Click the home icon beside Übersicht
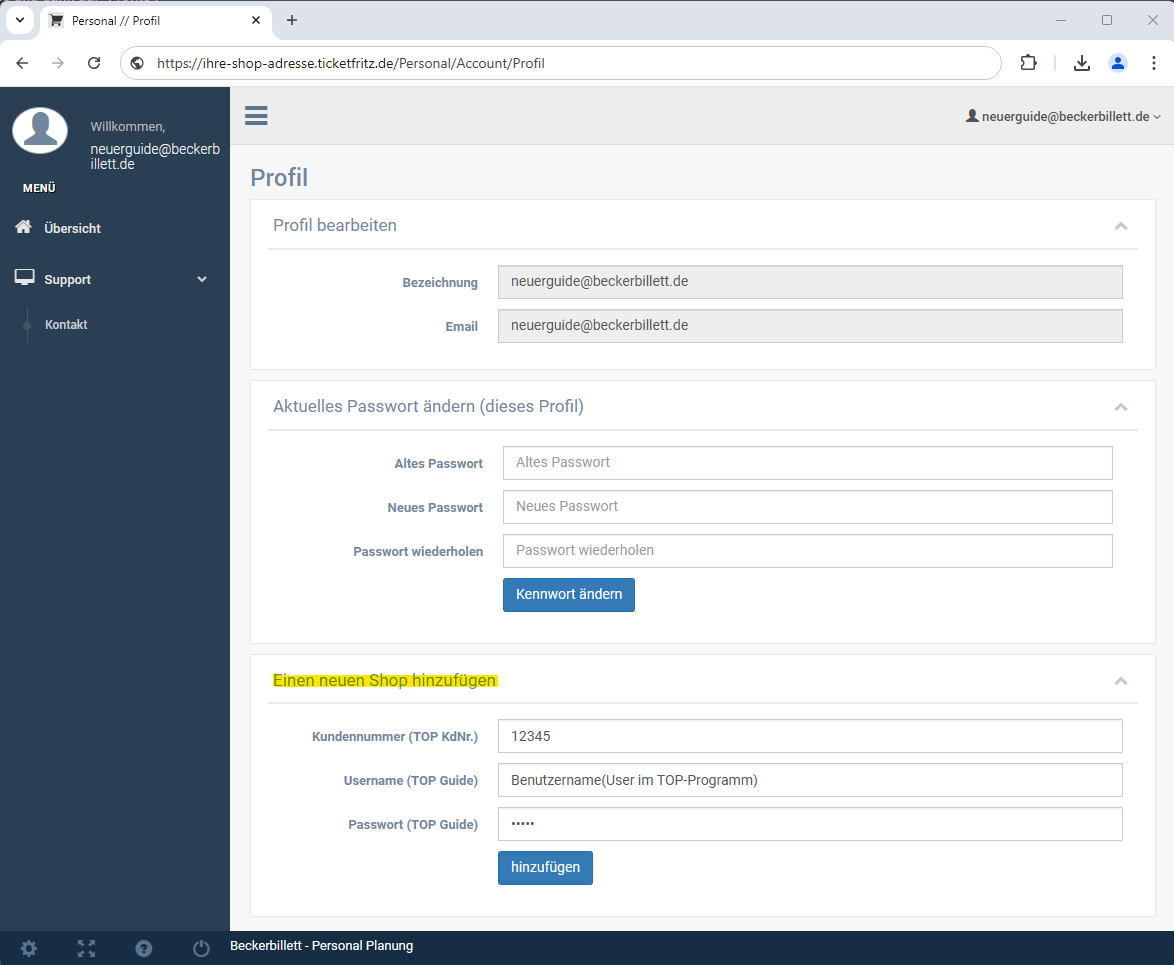Image resolution: width=1174 pixels, height=965 pixels. coord(23,227)
